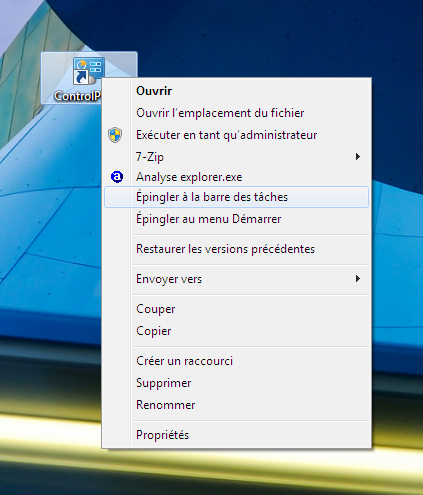Select Ouvrir l'emplacement du fichier
Image resolution: width=423 pixels, height=495 pixels.
point(236,113)
